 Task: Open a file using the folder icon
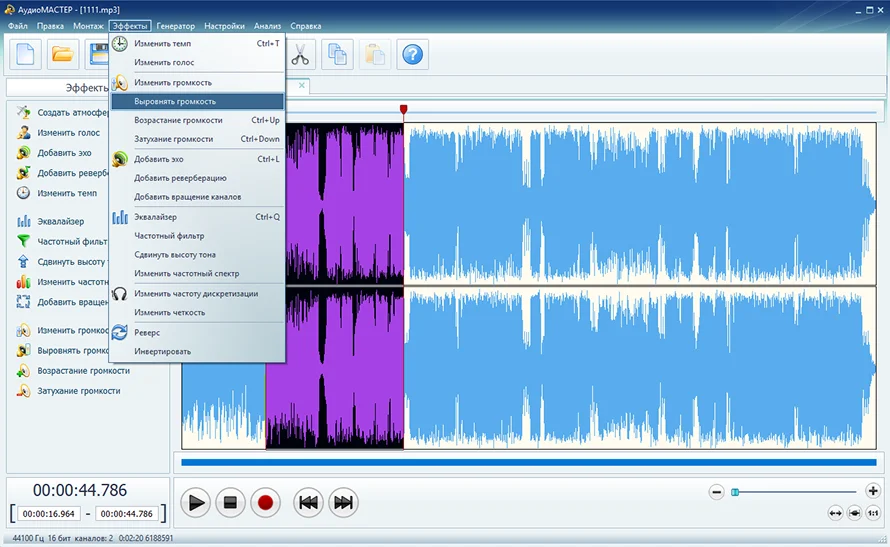pos(62,54)
